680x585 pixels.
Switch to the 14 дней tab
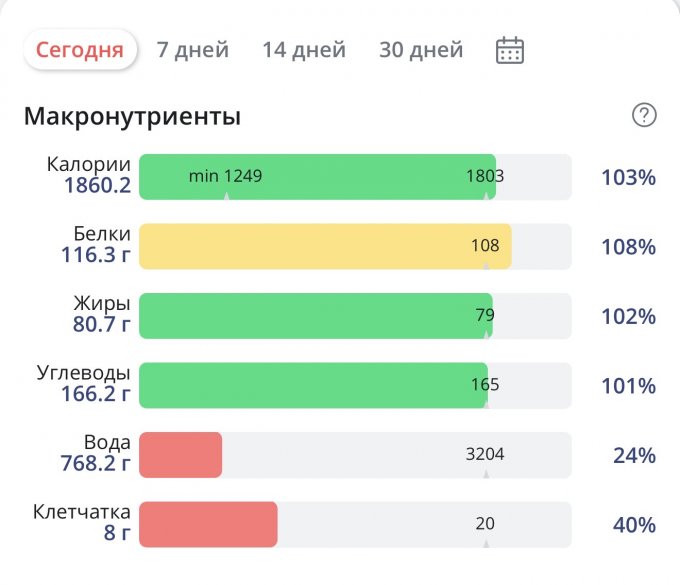[x=304, y=49]
